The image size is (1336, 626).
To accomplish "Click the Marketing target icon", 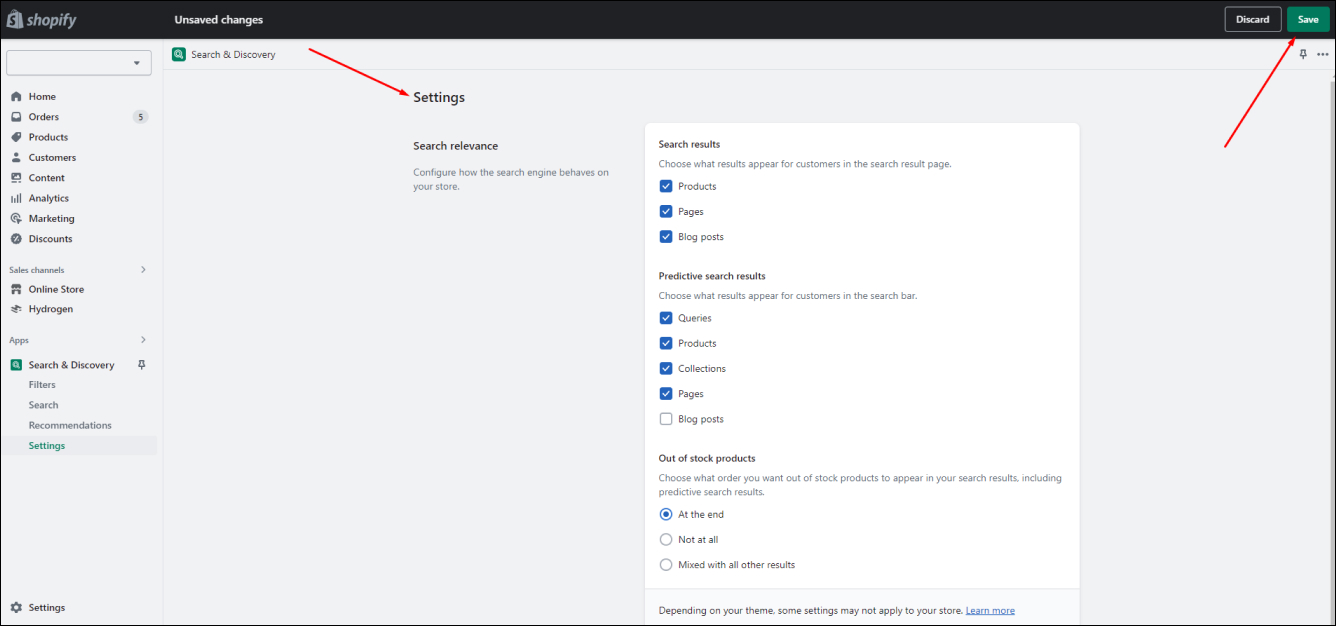I will coord(16,218).
